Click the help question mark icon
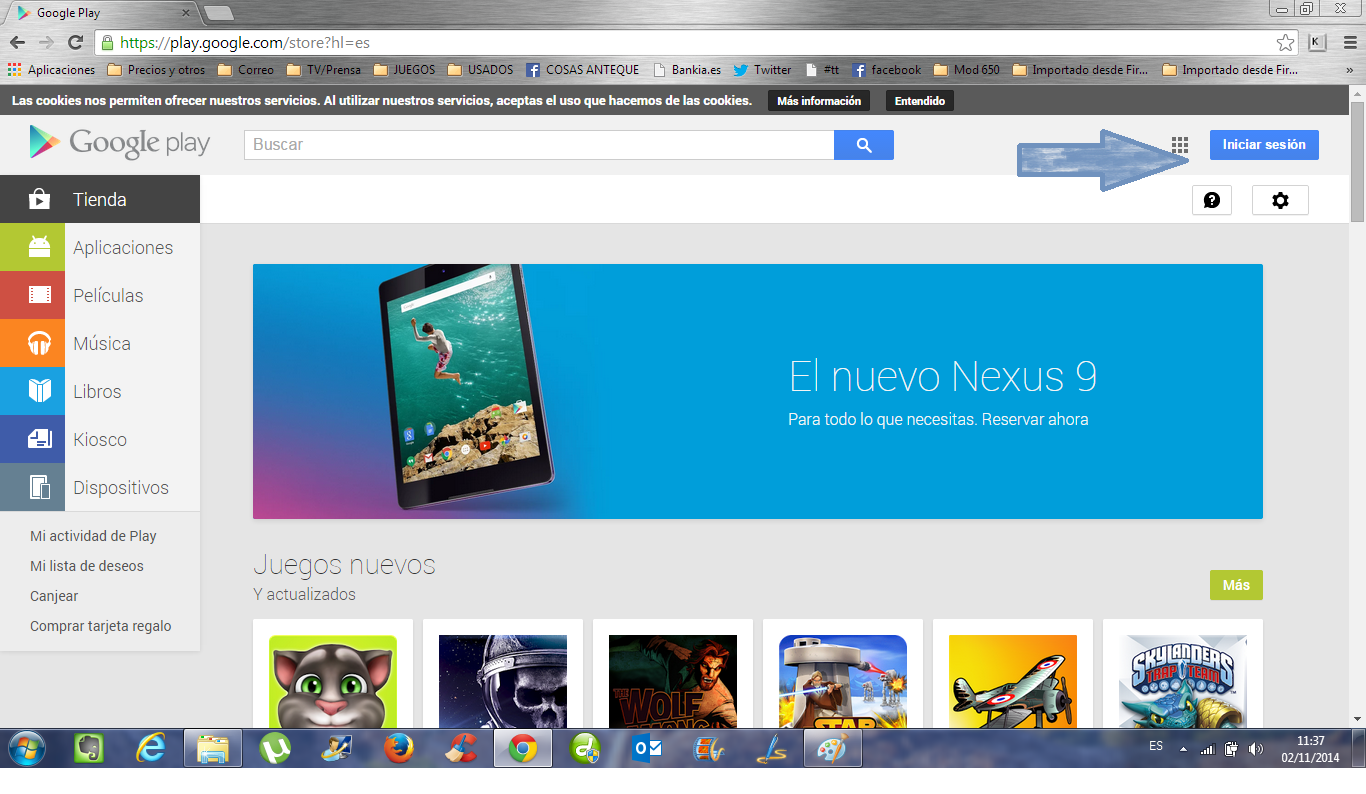Viewport: 1366px width, 794px height. click(x=1211, y=200)
